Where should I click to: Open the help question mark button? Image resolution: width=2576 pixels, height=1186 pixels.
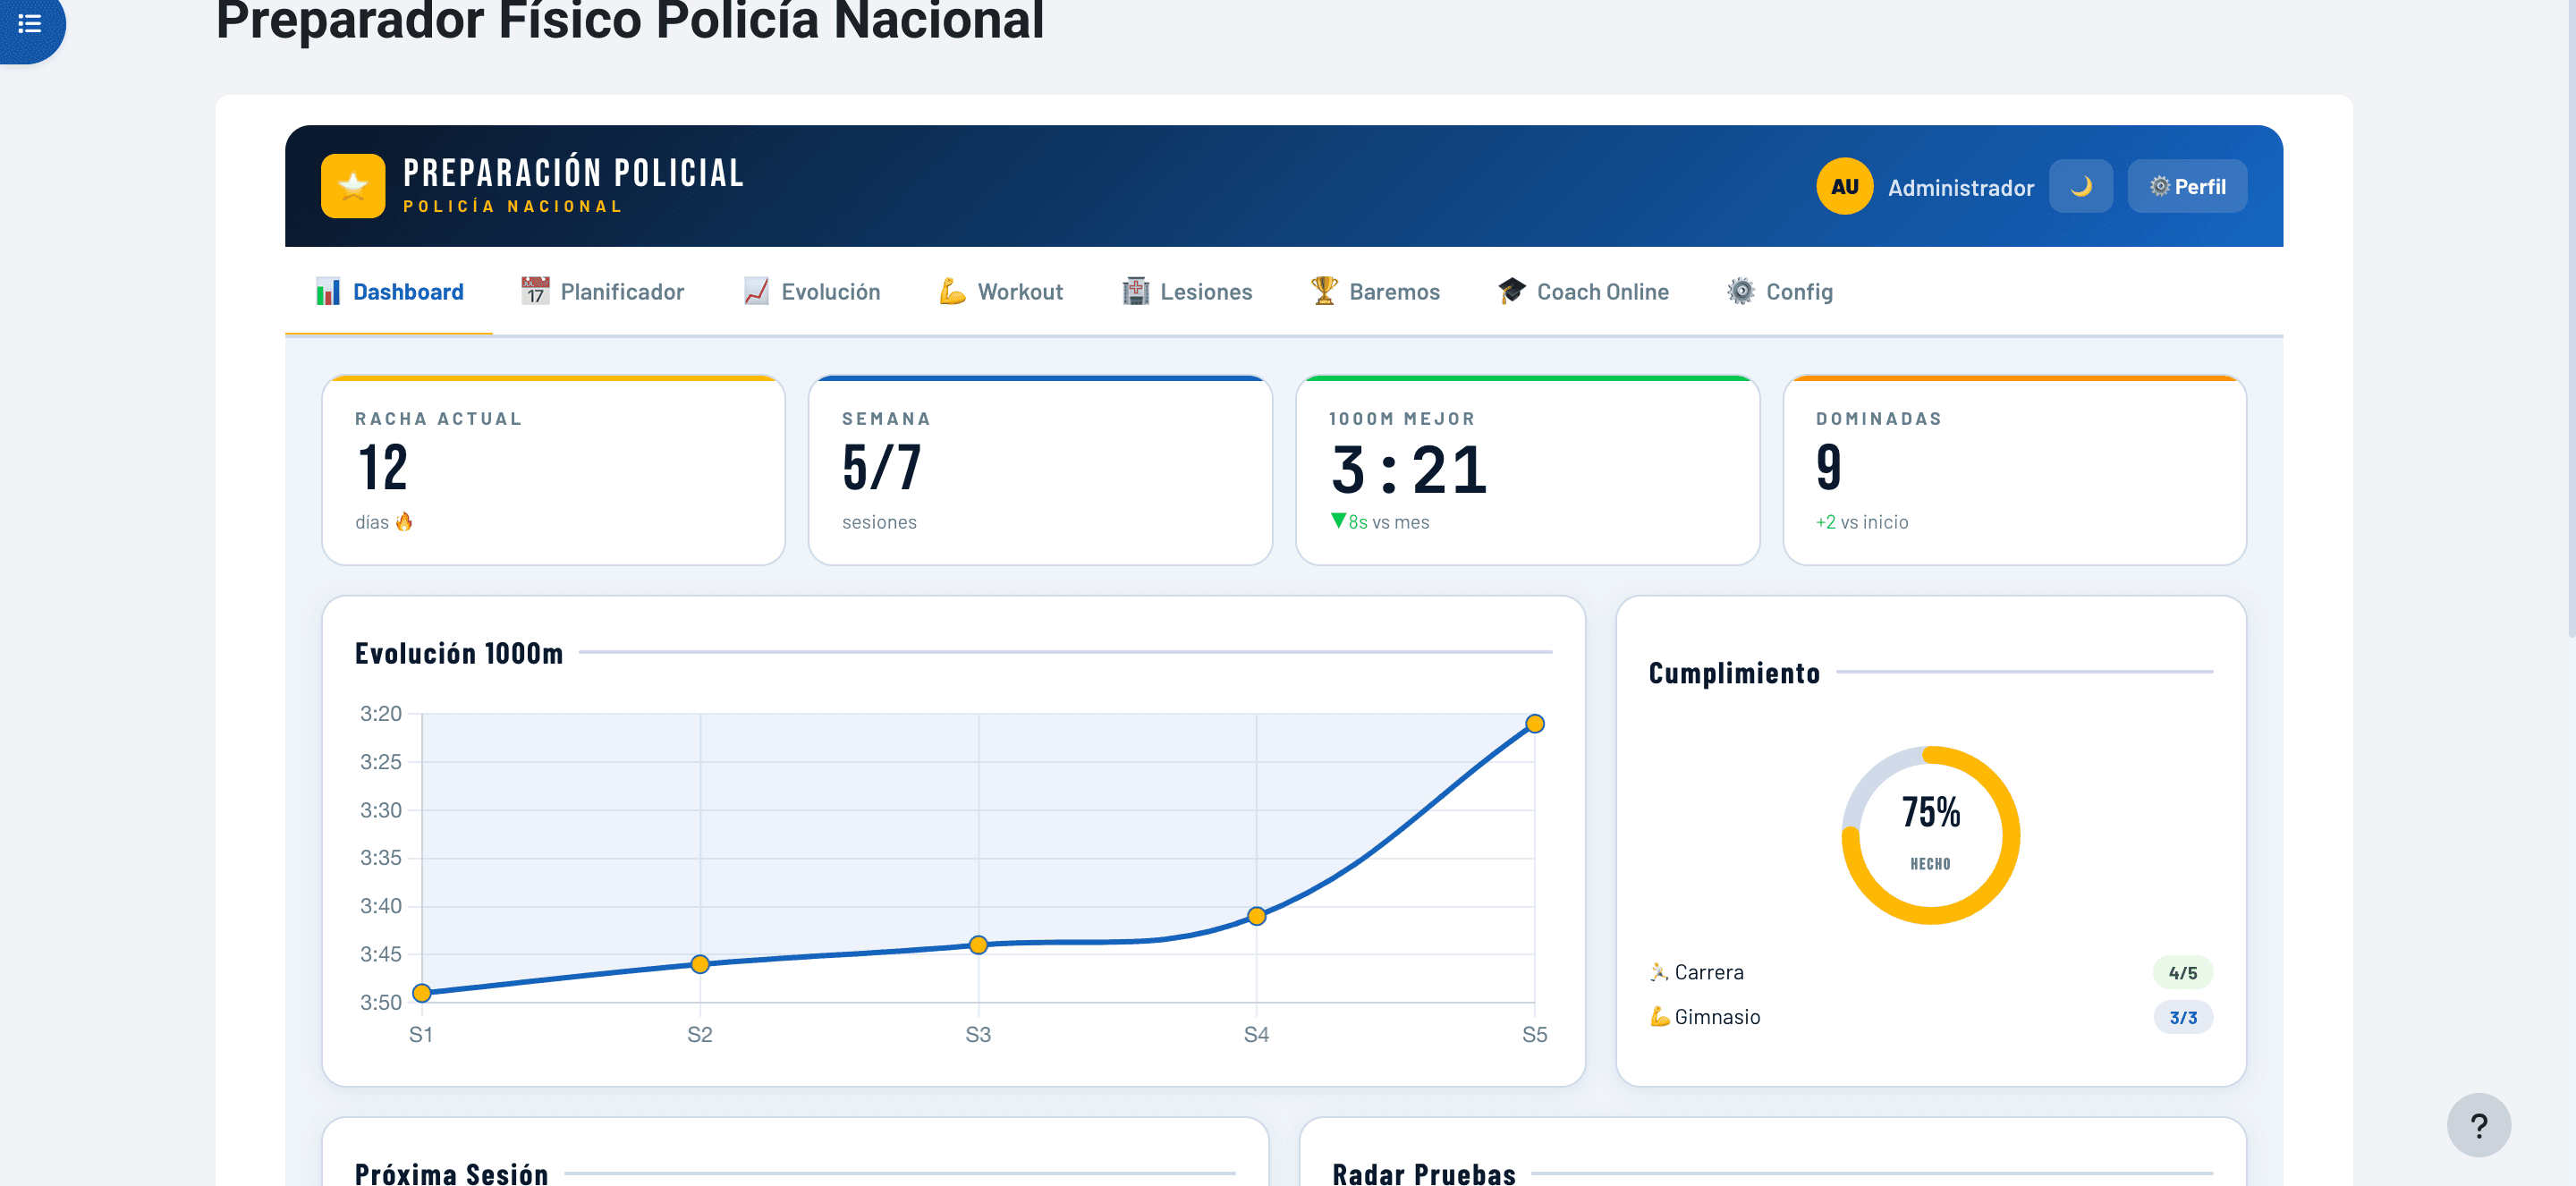click(x=2478, y=1125)
